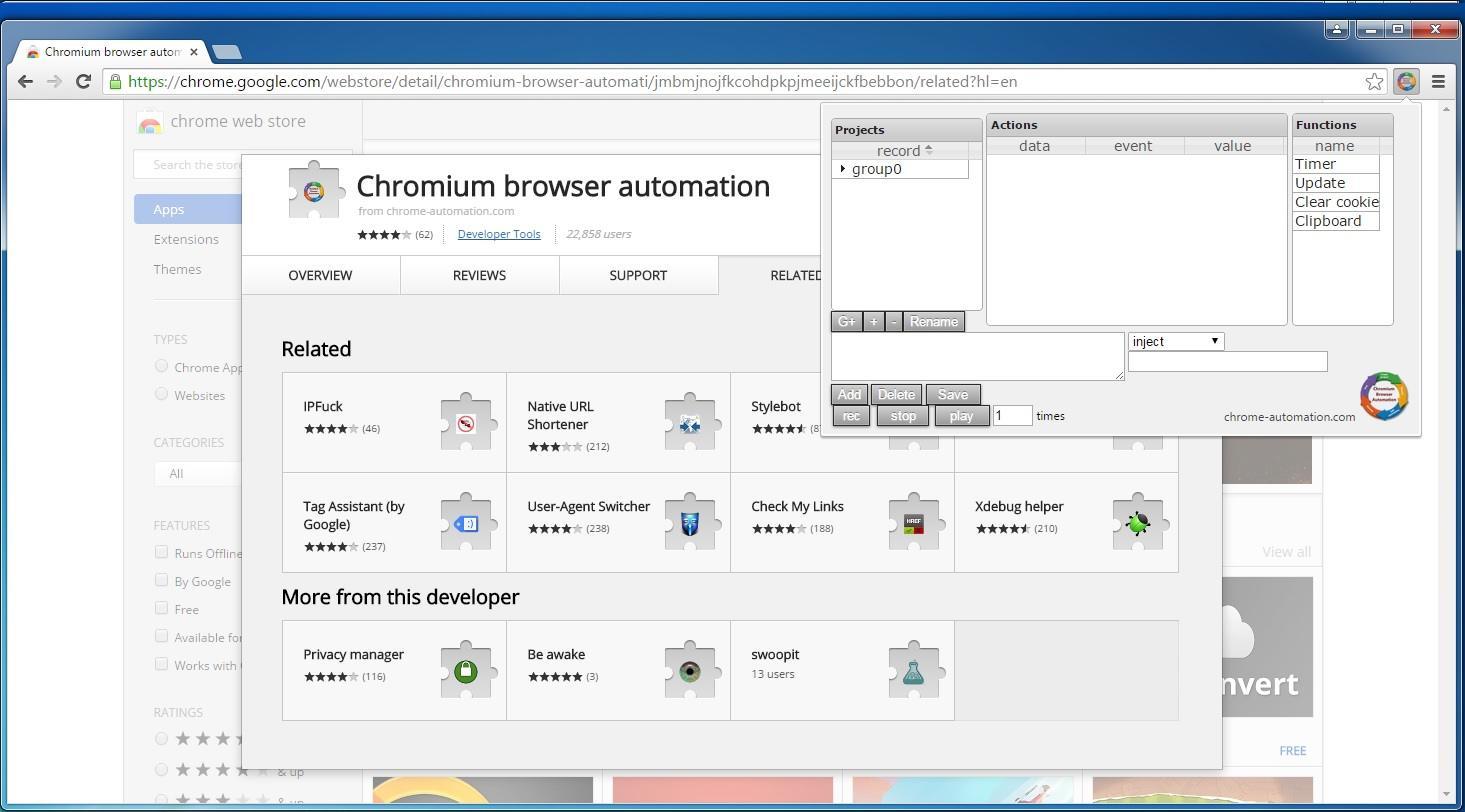Image resolution: width=1465 pixels, height=812 pixels.
Task: Enable the Runs Offline checkbox
Action: coord(161,552)
